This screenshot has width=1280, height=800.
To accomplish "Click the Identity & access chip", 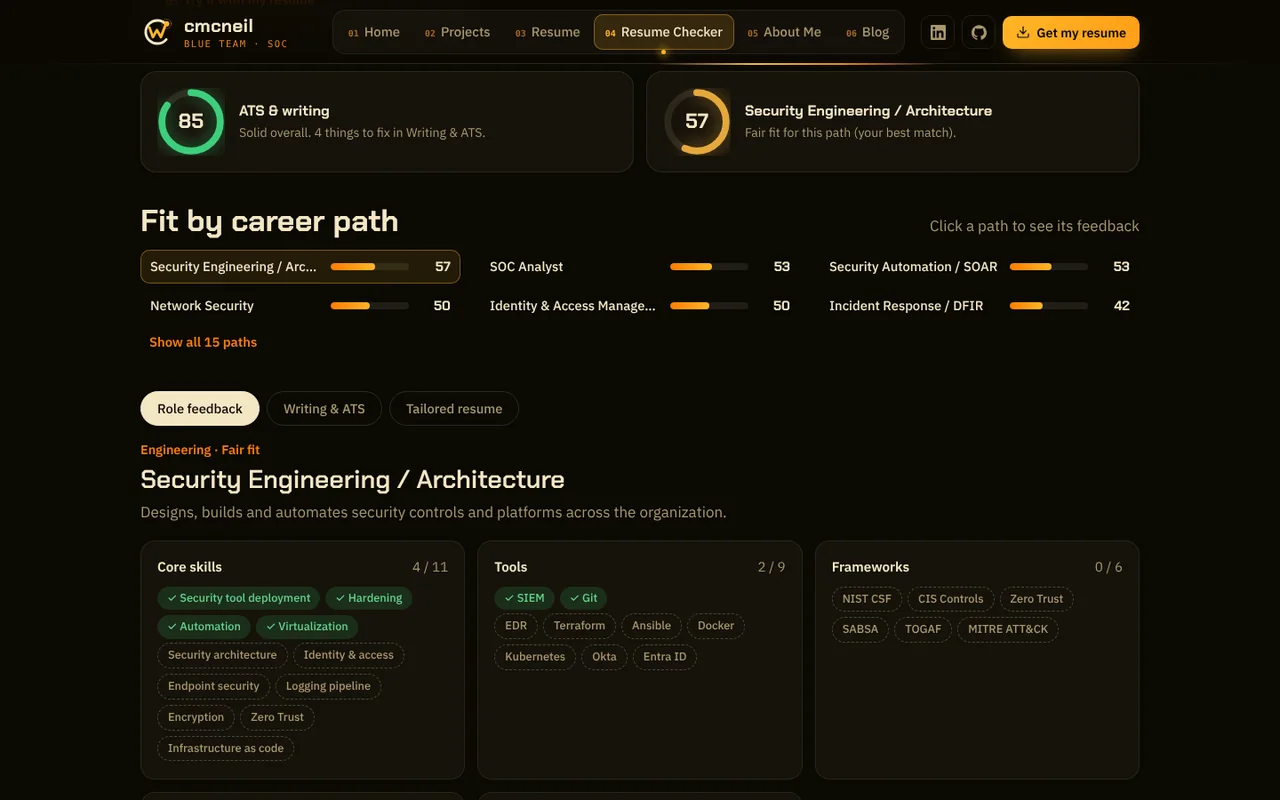I will pos(349,655).
